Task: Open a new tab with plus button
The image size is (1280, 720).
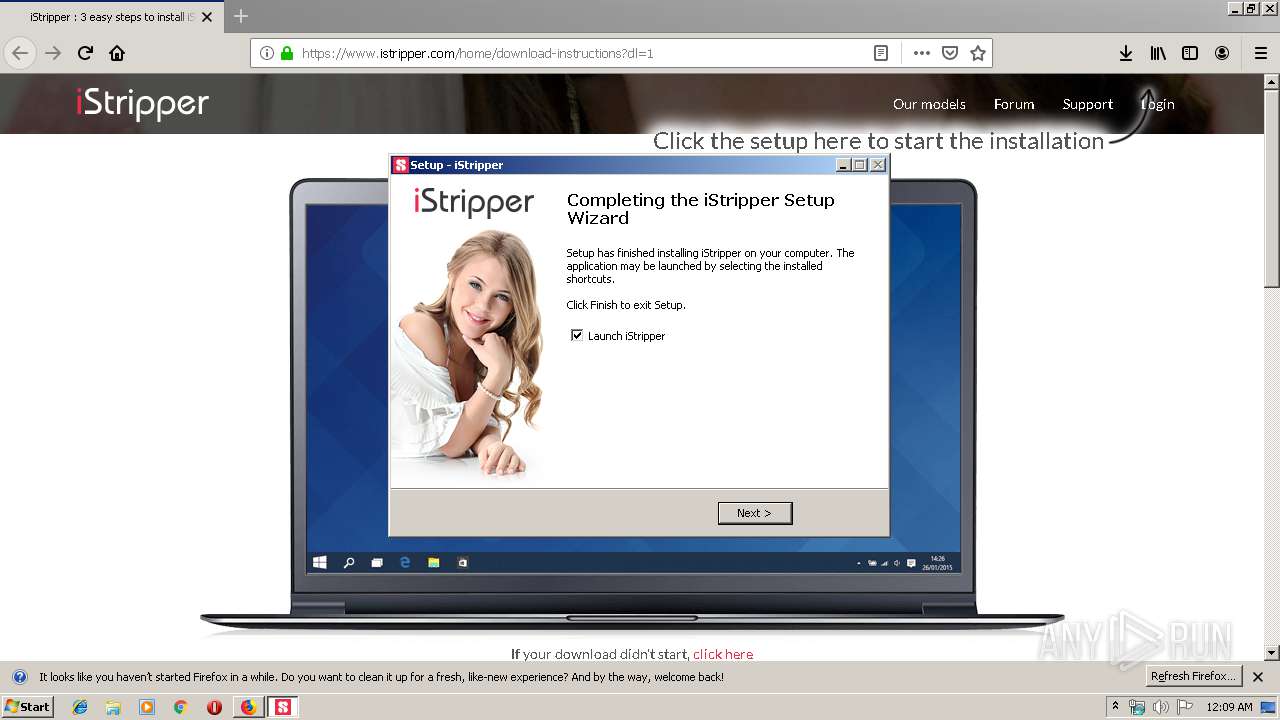Action: click(241, 16)
